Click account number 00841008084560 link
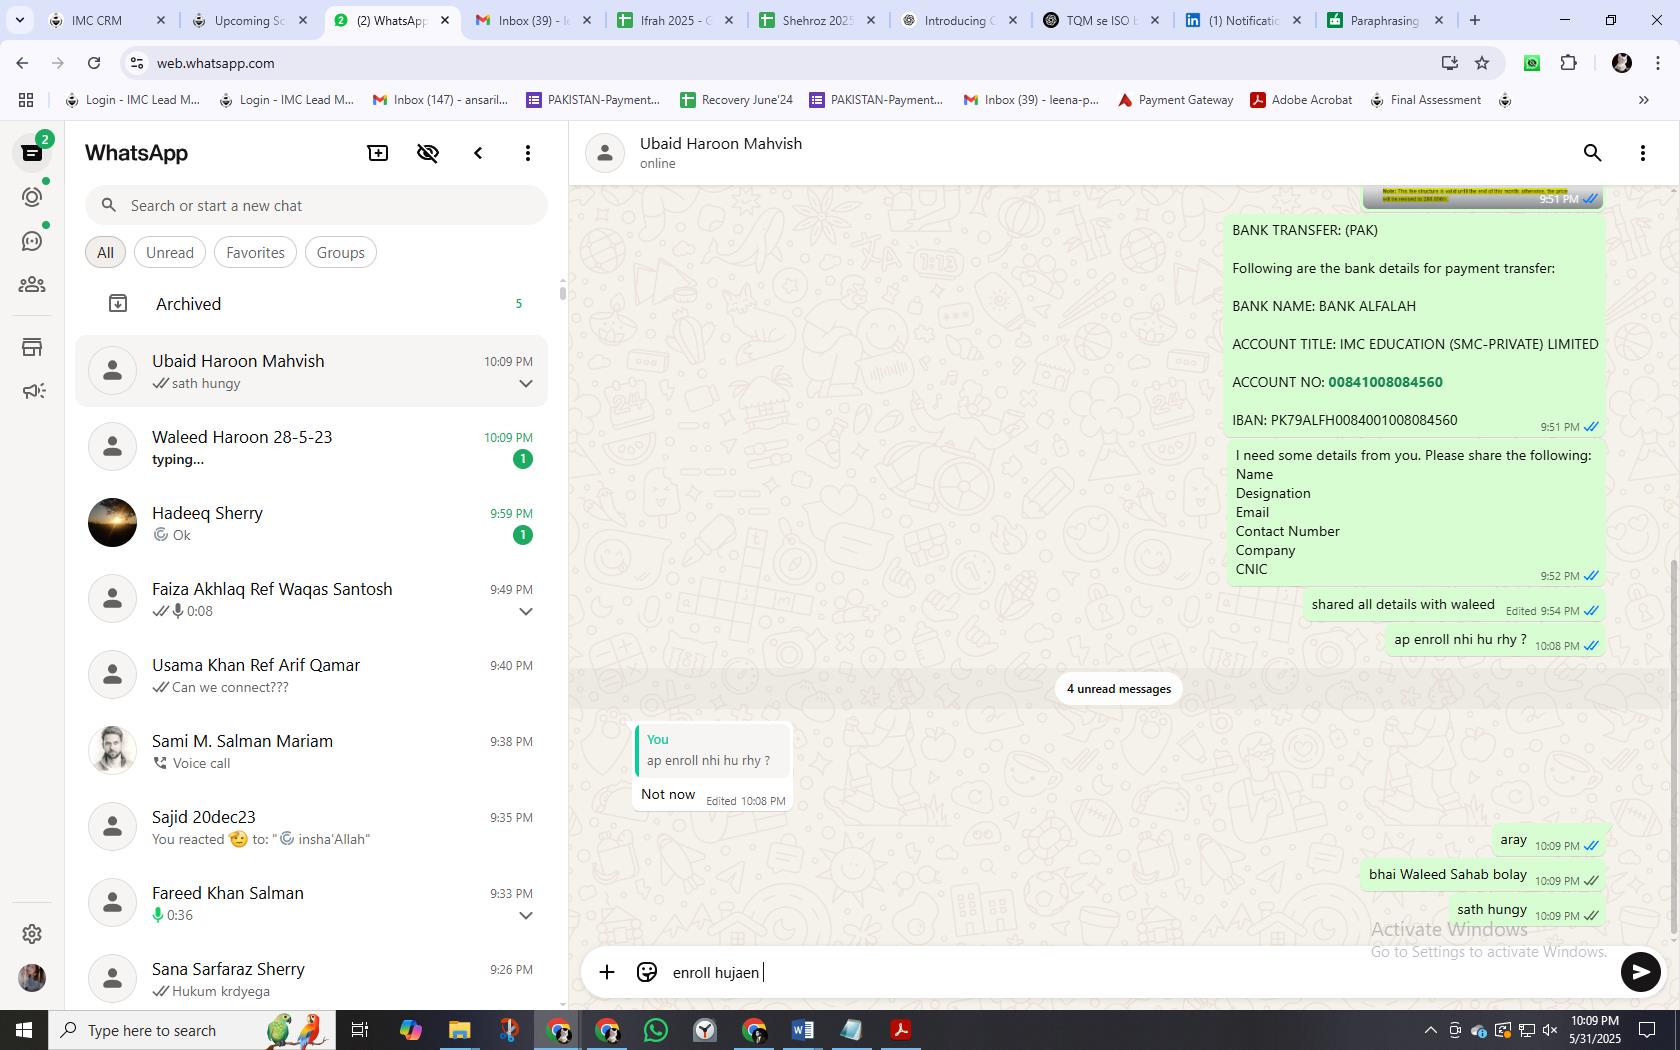The image size is (1680, 1050). pyautogui.click(x=1385, y=382)
